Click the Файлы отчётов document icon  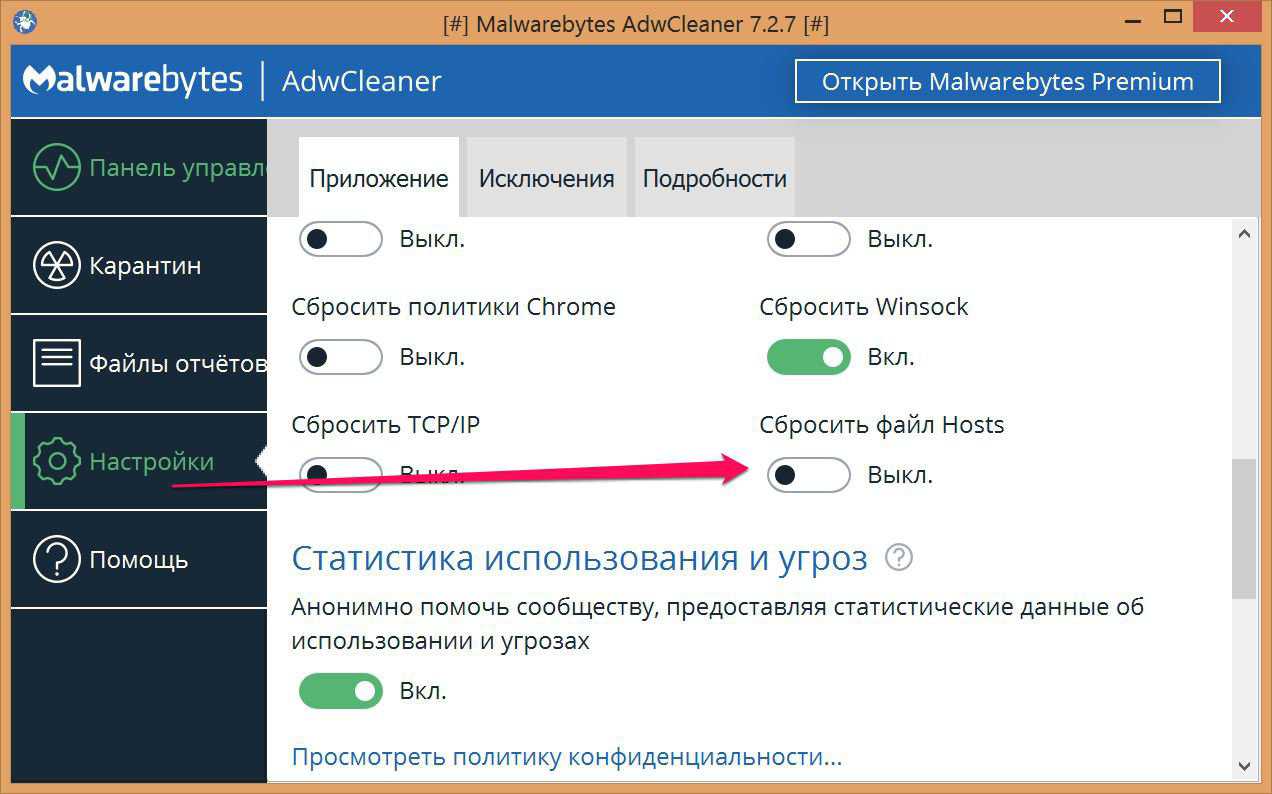coord(55,363)
